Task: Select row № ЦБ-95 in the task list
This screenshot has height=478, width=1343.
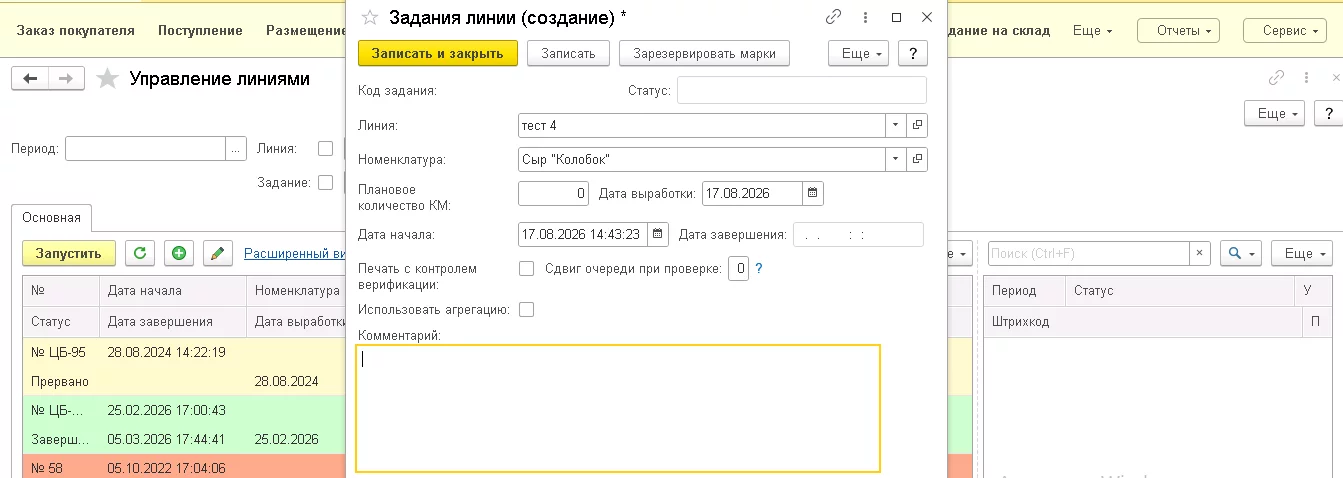Action: click(x=184, y=367)
